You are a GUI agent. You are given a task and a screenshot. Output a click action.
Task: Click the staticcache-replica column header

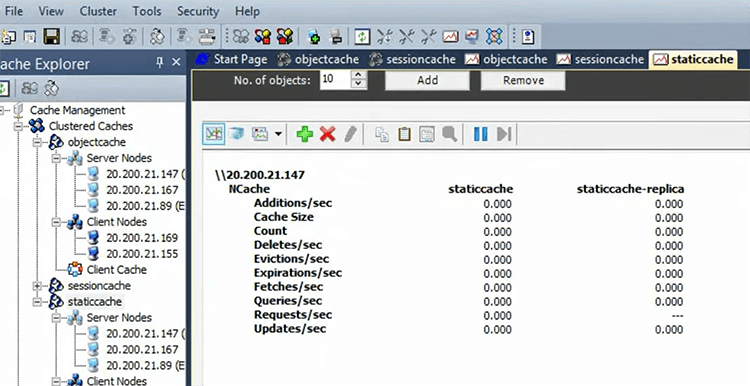[630, 189]
